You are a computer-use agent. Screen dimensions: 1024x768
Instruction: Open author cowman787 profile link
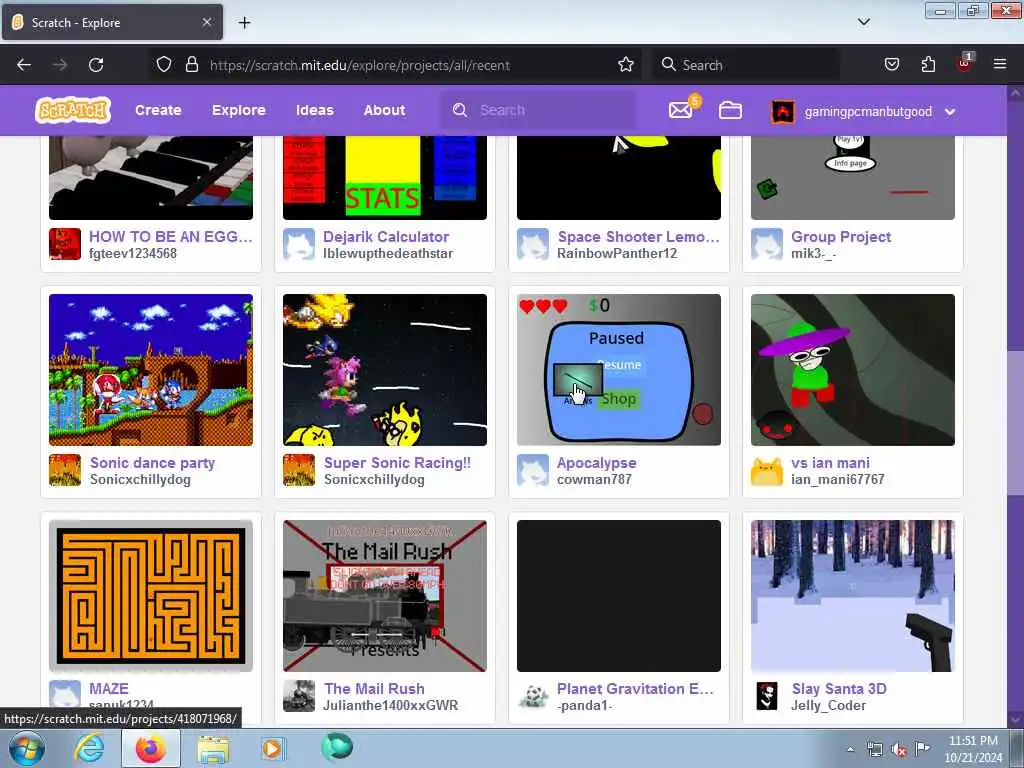[x=594, y=480]
